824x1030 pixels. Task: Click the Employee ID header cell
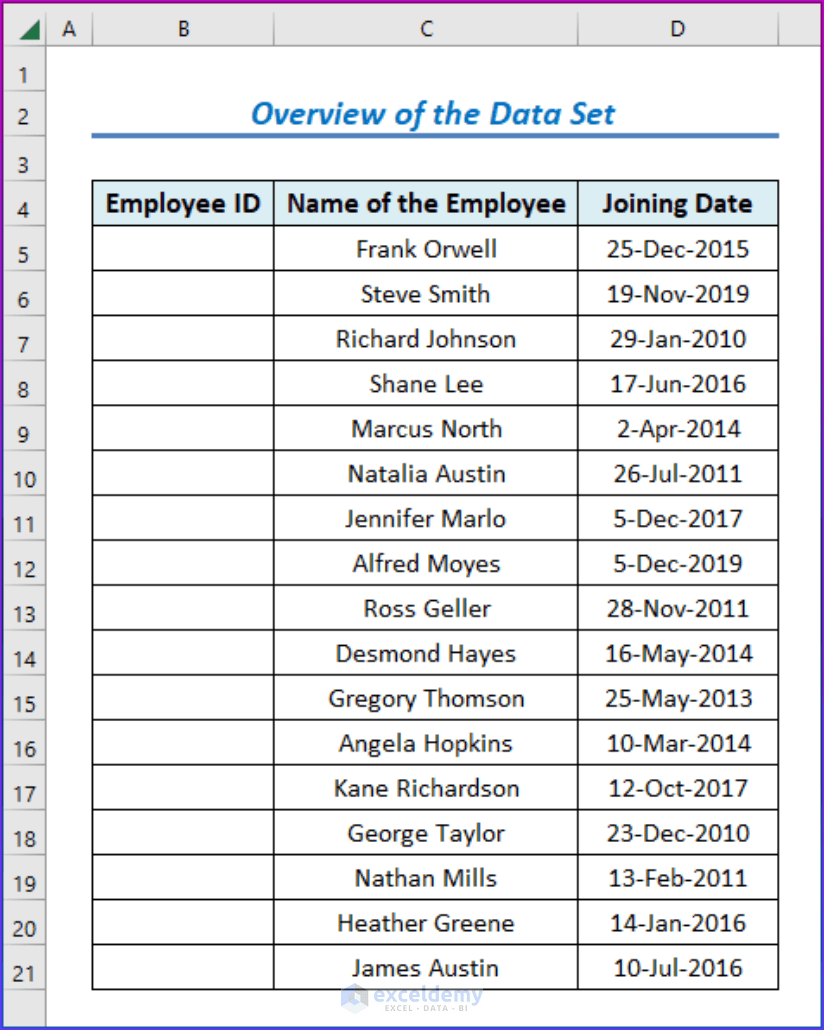(183, 203)
